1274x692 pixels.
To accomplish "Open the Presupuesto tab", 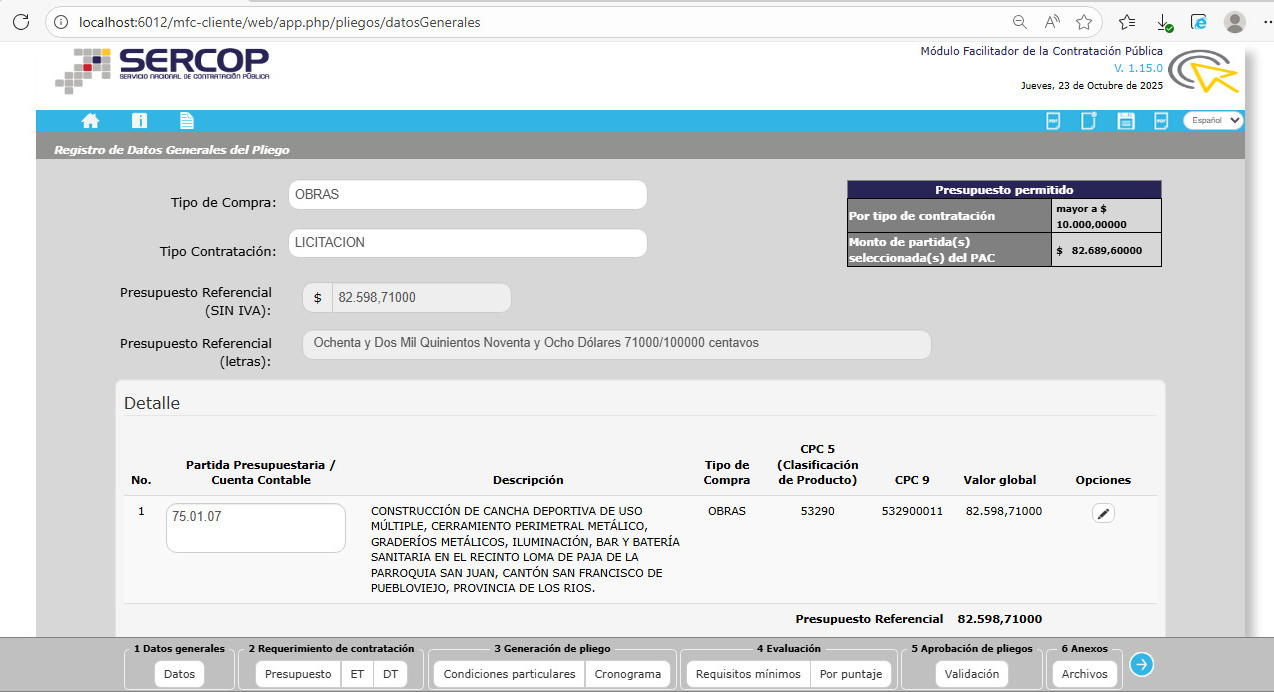I will pyautogui.click(x=298, y=674).
